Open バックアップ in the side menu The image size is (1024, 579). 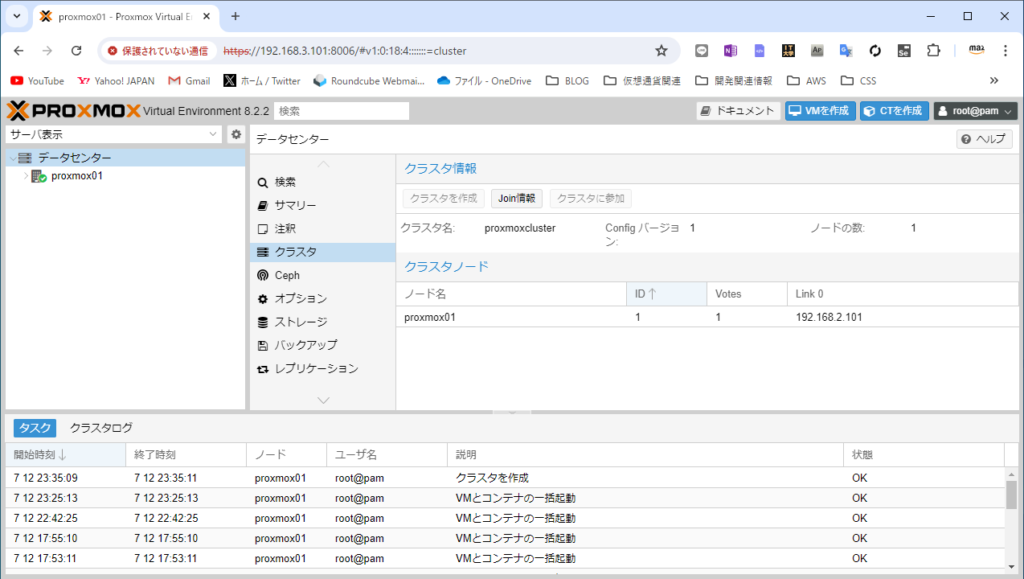305,345
